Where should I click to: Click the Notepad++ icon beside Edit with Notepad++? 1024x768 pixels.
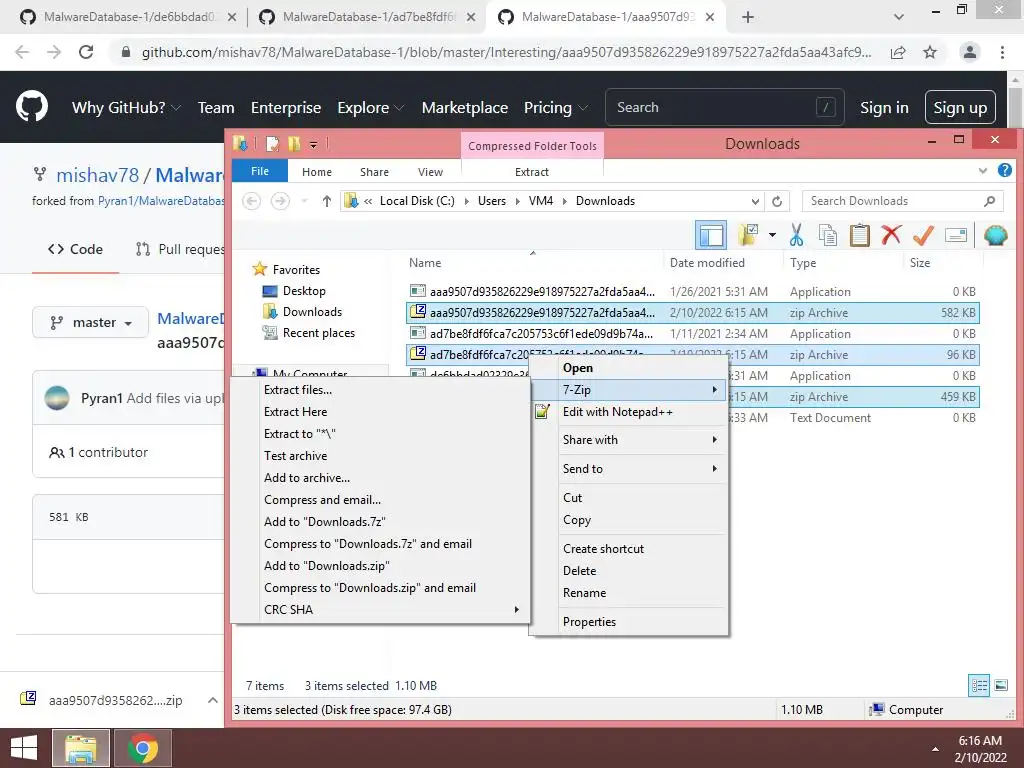coord(542,411)
